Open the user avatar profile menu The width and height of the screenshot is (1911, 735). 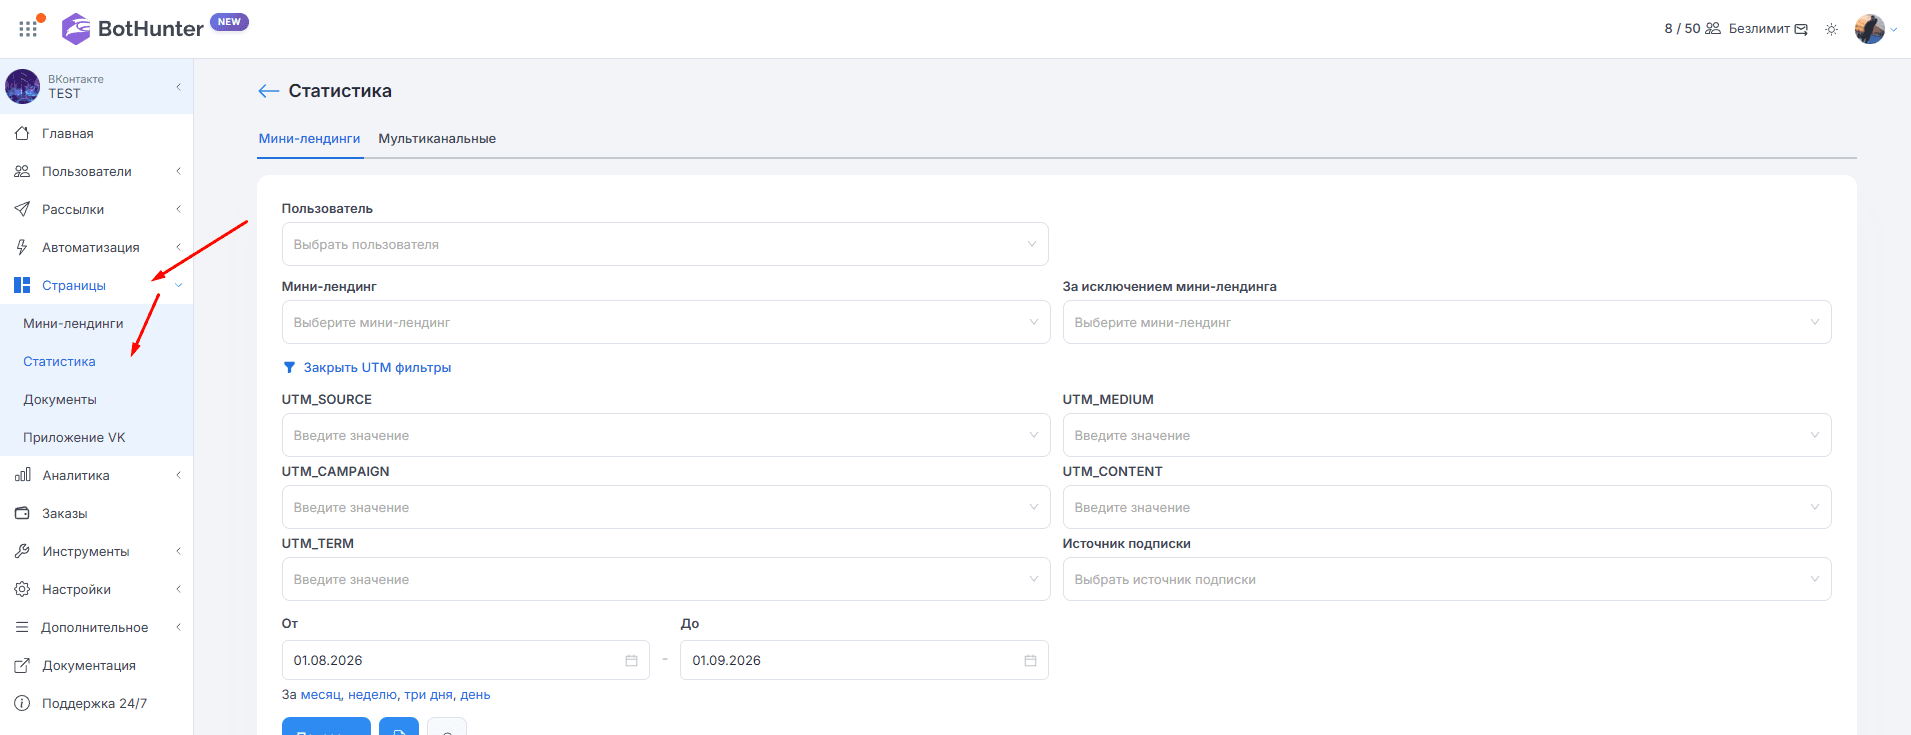click(1869, 29)
